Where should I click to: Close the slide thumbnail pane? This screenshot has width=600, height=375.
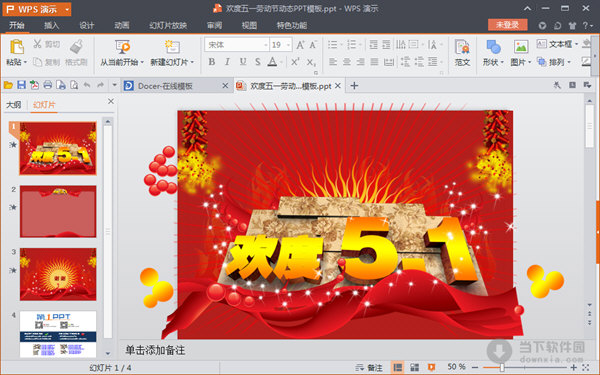pyautogui.click(x=111, y=101)
